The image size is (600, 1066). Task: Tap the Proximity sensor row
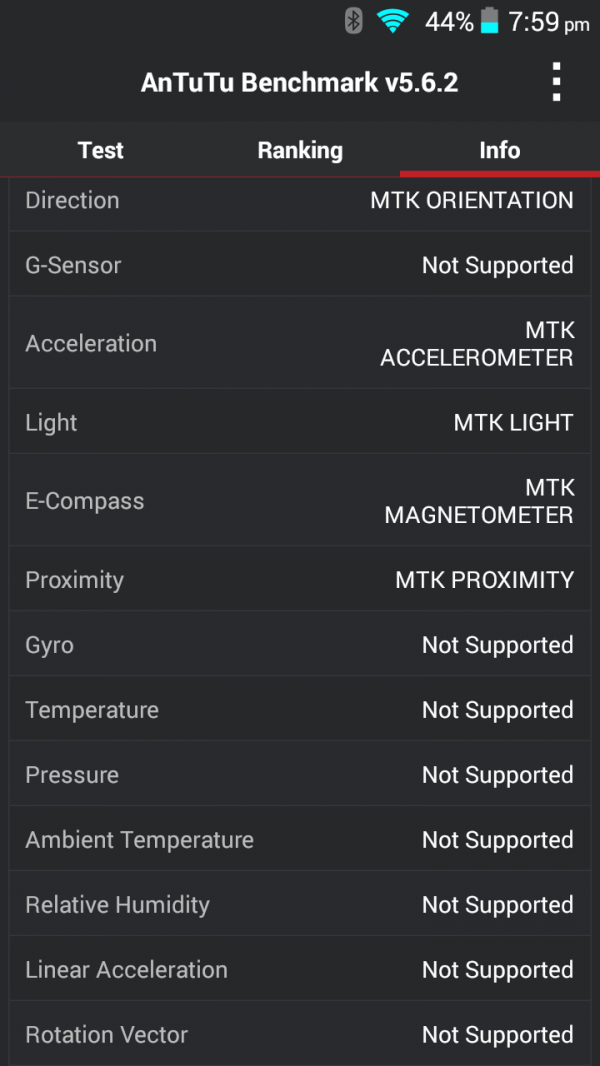(x=300, y=580)
